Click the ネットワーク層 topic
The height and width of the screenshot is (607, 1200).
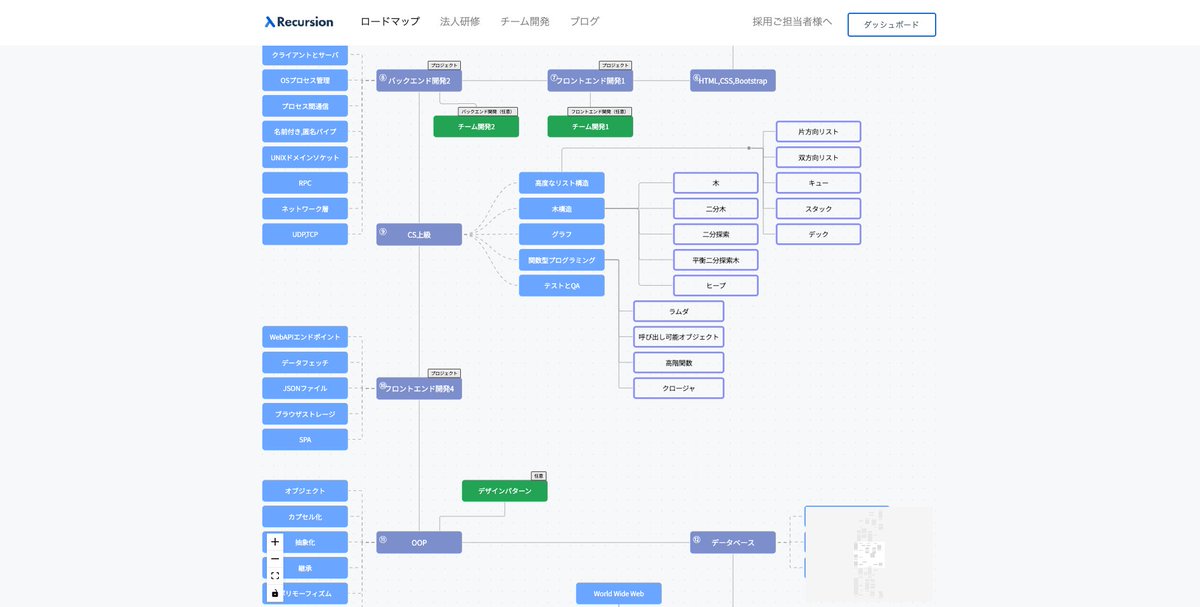pyautogui.click(x=305, y=209)
